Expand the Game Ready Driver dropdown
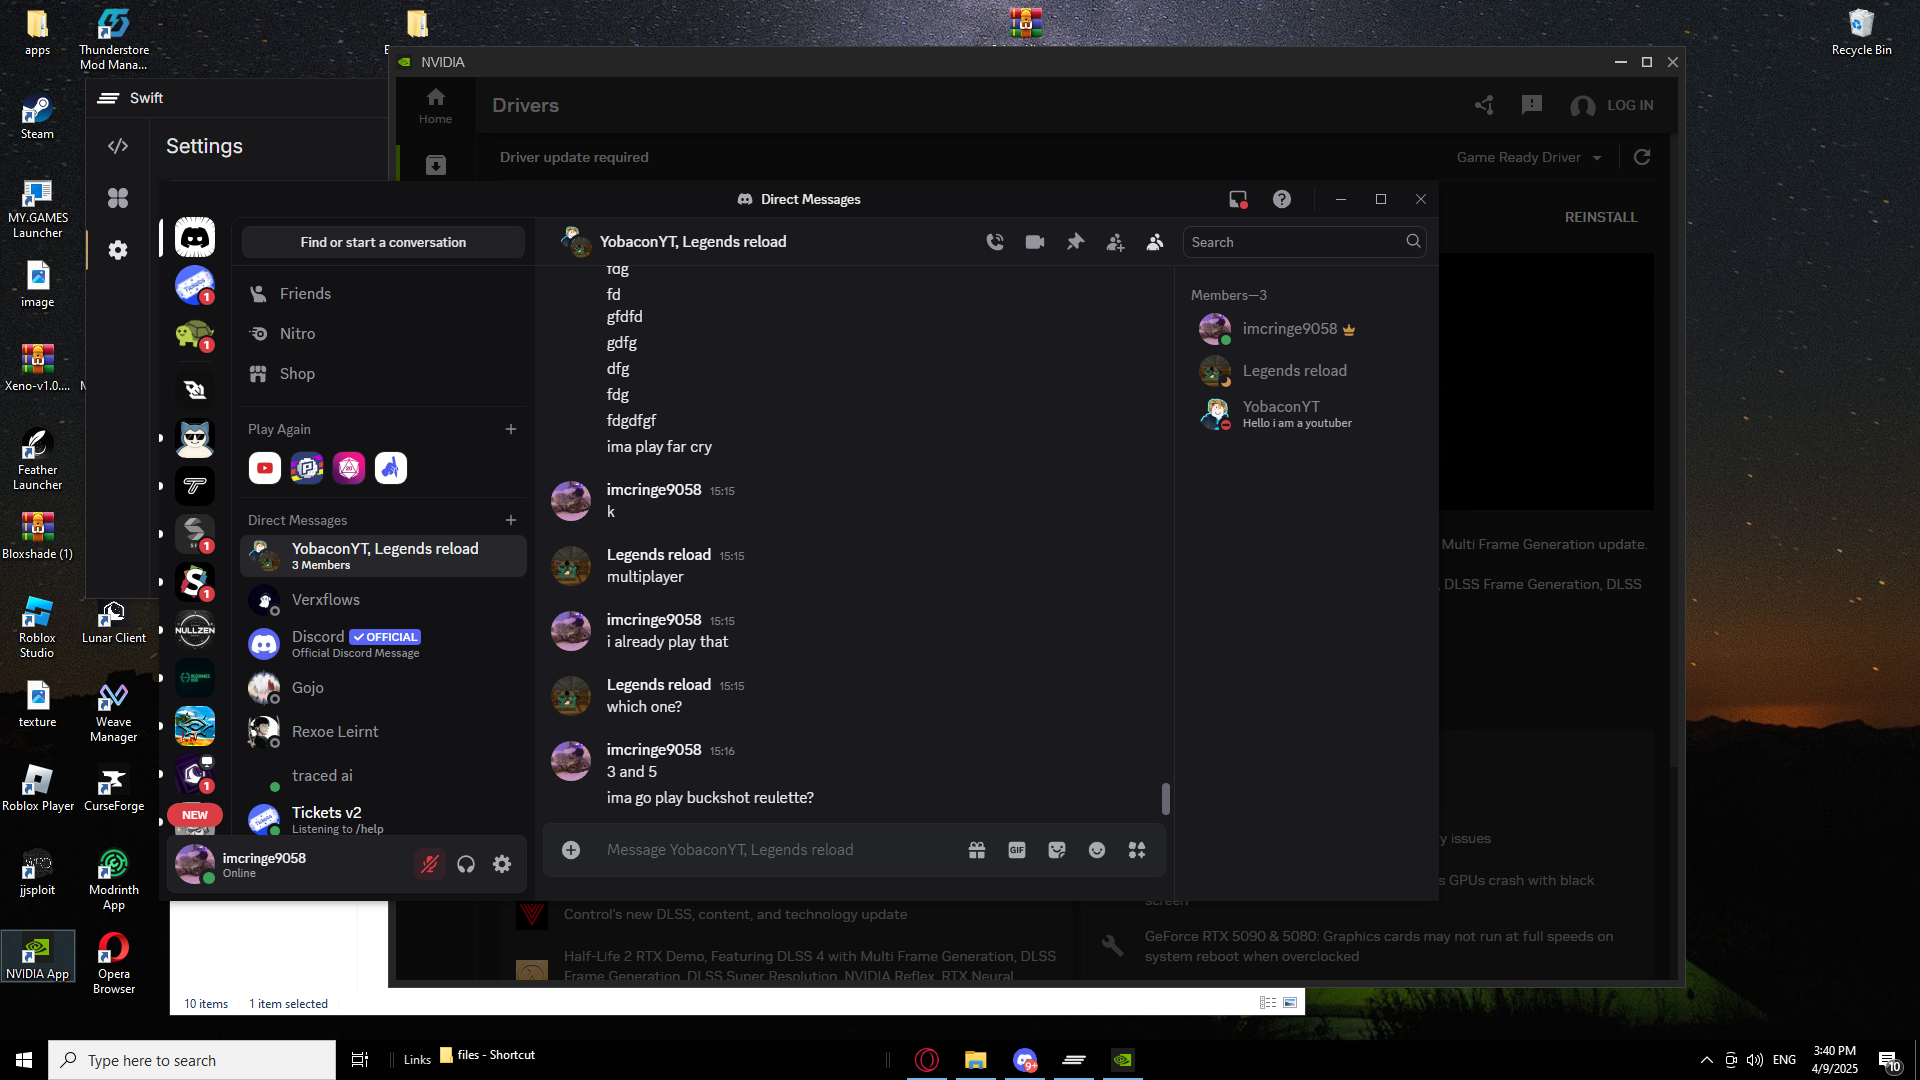Image resolution: width=1920 pixels, height=1080 pixels. [x=1529, y=157]
